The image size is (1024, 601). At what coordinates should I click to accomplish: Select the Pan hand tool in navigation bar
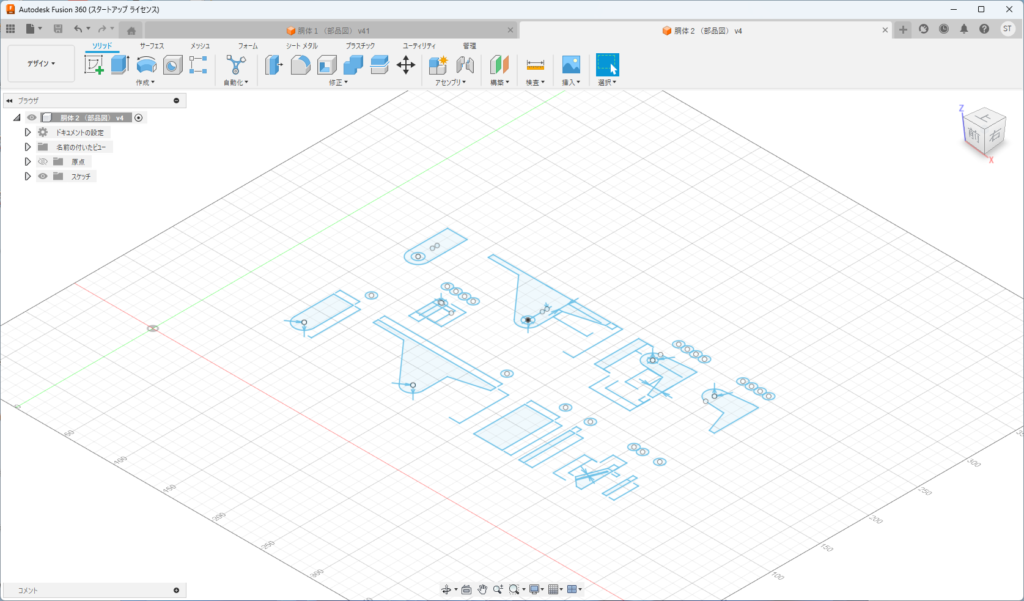tap(482, 590)
